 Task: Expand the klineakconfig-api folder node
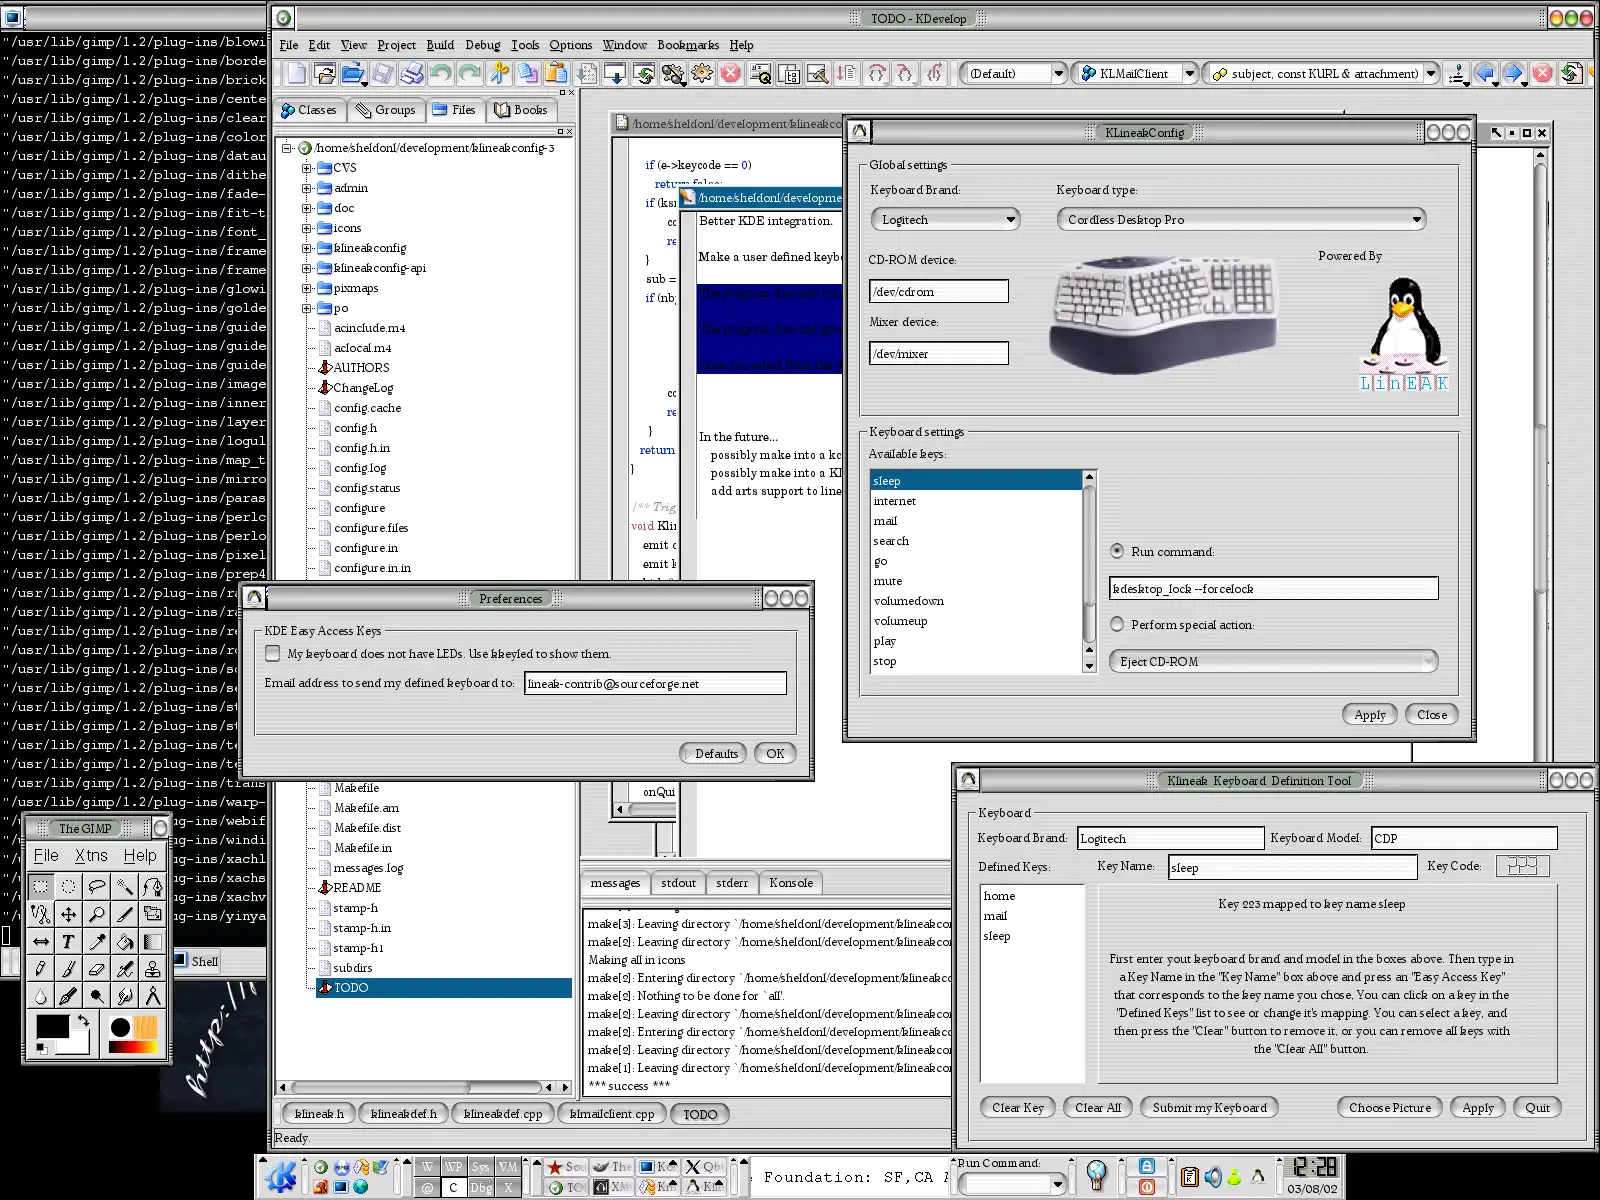pos(307,268)
